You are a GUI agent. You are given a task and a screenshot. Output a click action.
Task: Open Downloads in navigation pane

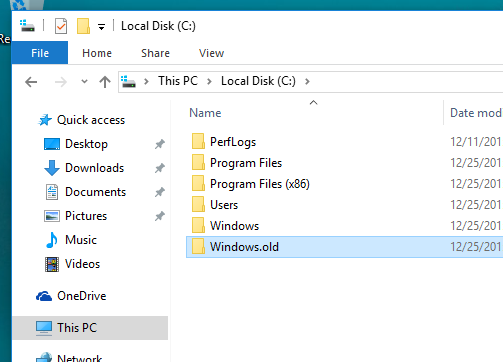[94, 168]
